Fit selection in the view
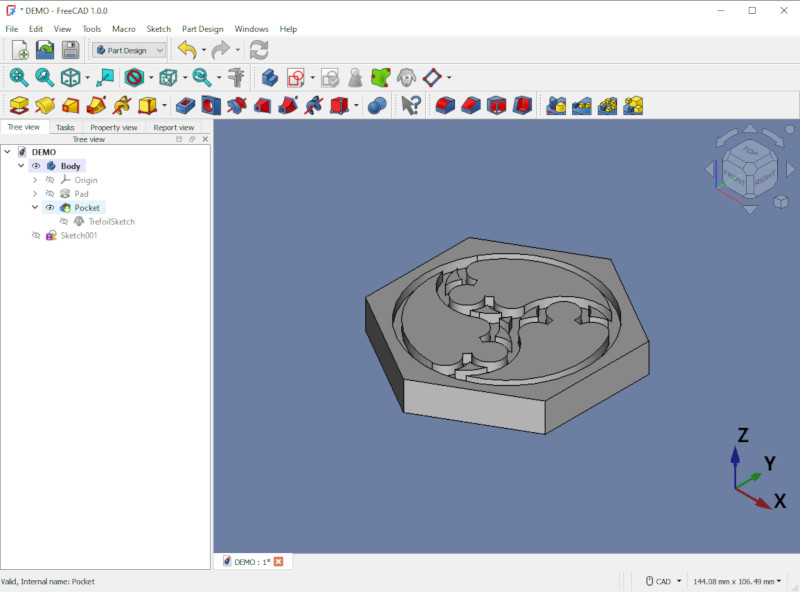The width and height of the screenshot is (800, 592). pos(44,78)
